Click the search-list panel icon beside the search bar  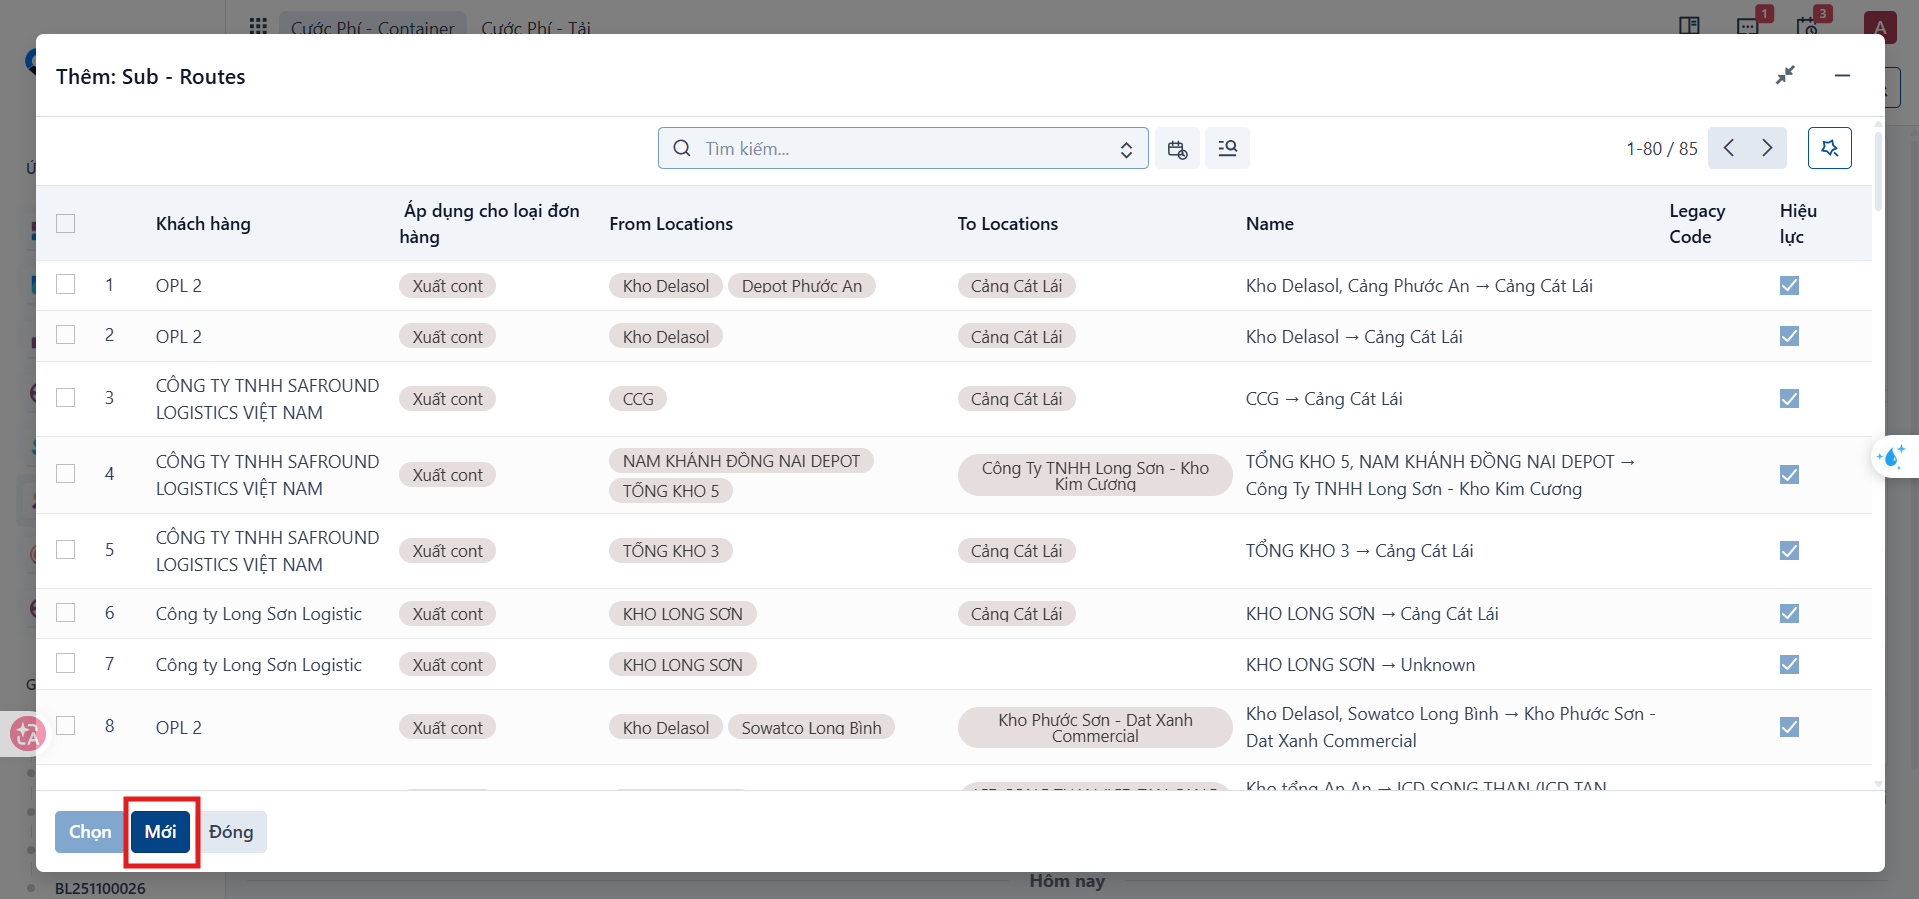tap(1227, 149)
